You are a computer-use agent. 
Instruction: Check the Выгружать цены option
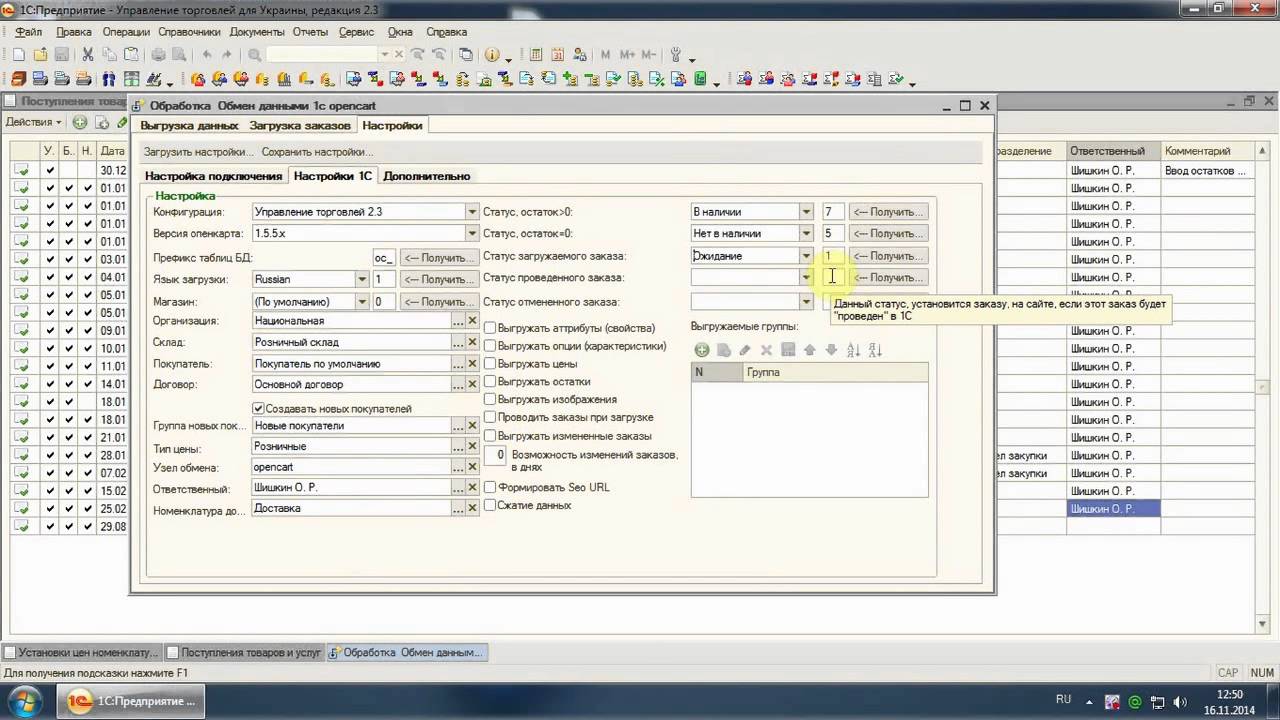(490, 364)
